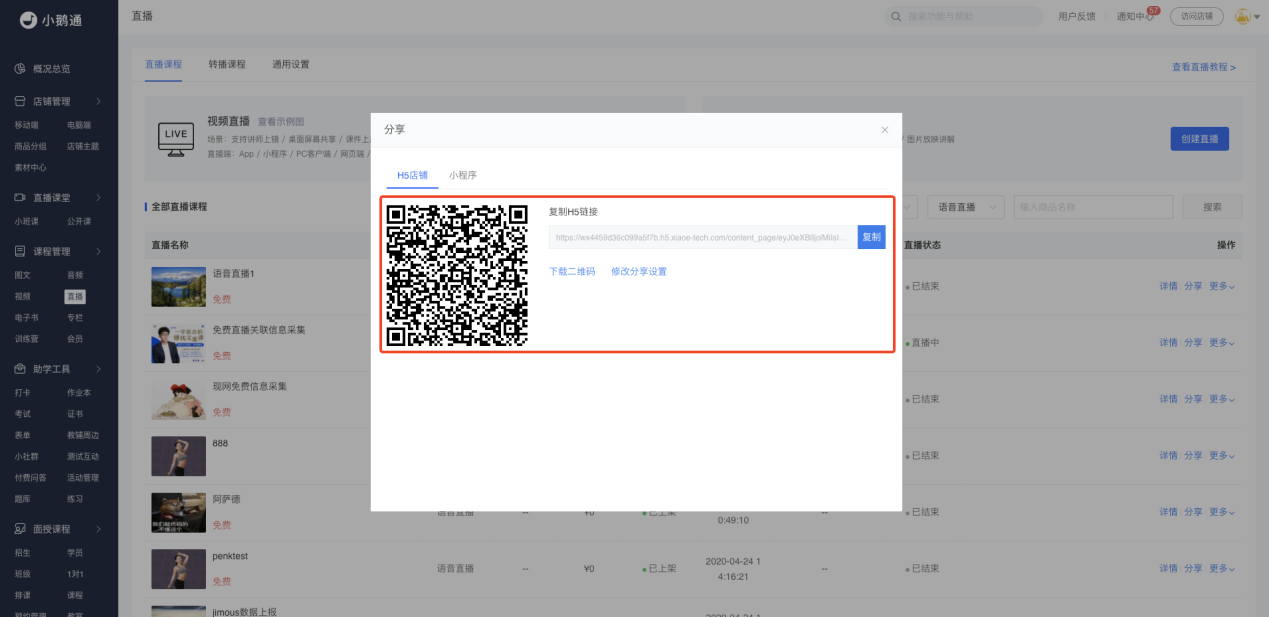Open 详情 for the 语音直播1 row
This screenshot has width=1269, height=617.
click(1168, 286)
